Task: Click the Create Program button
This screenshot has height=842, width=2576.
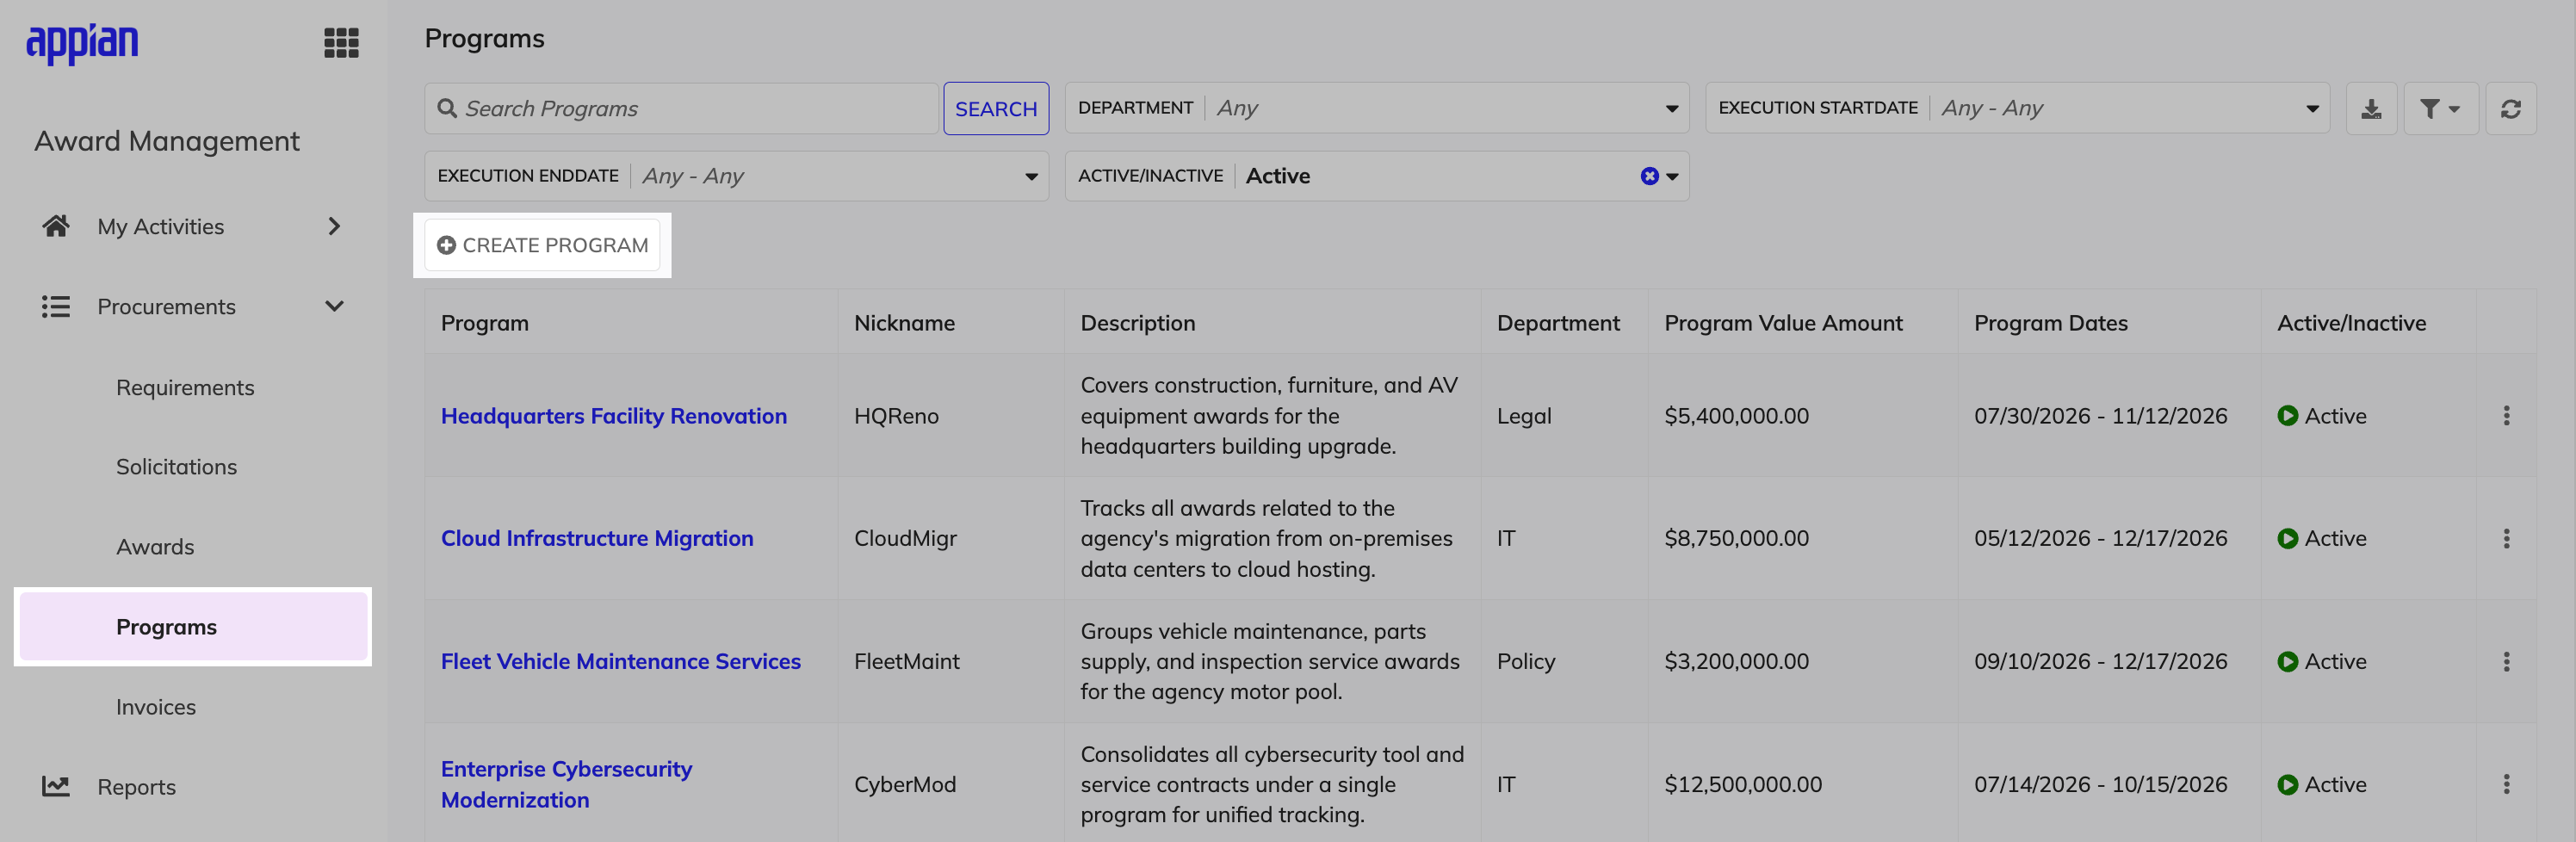Action: [x=542, y=245]
